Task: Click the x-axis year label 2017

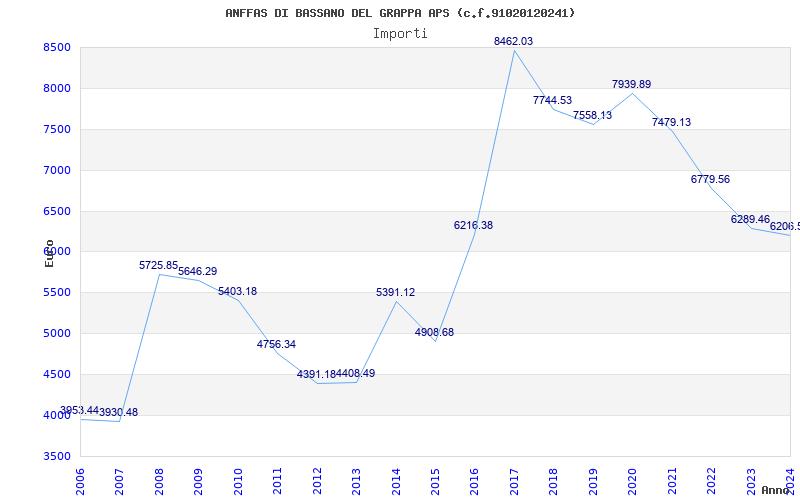Action: (514, 481)
